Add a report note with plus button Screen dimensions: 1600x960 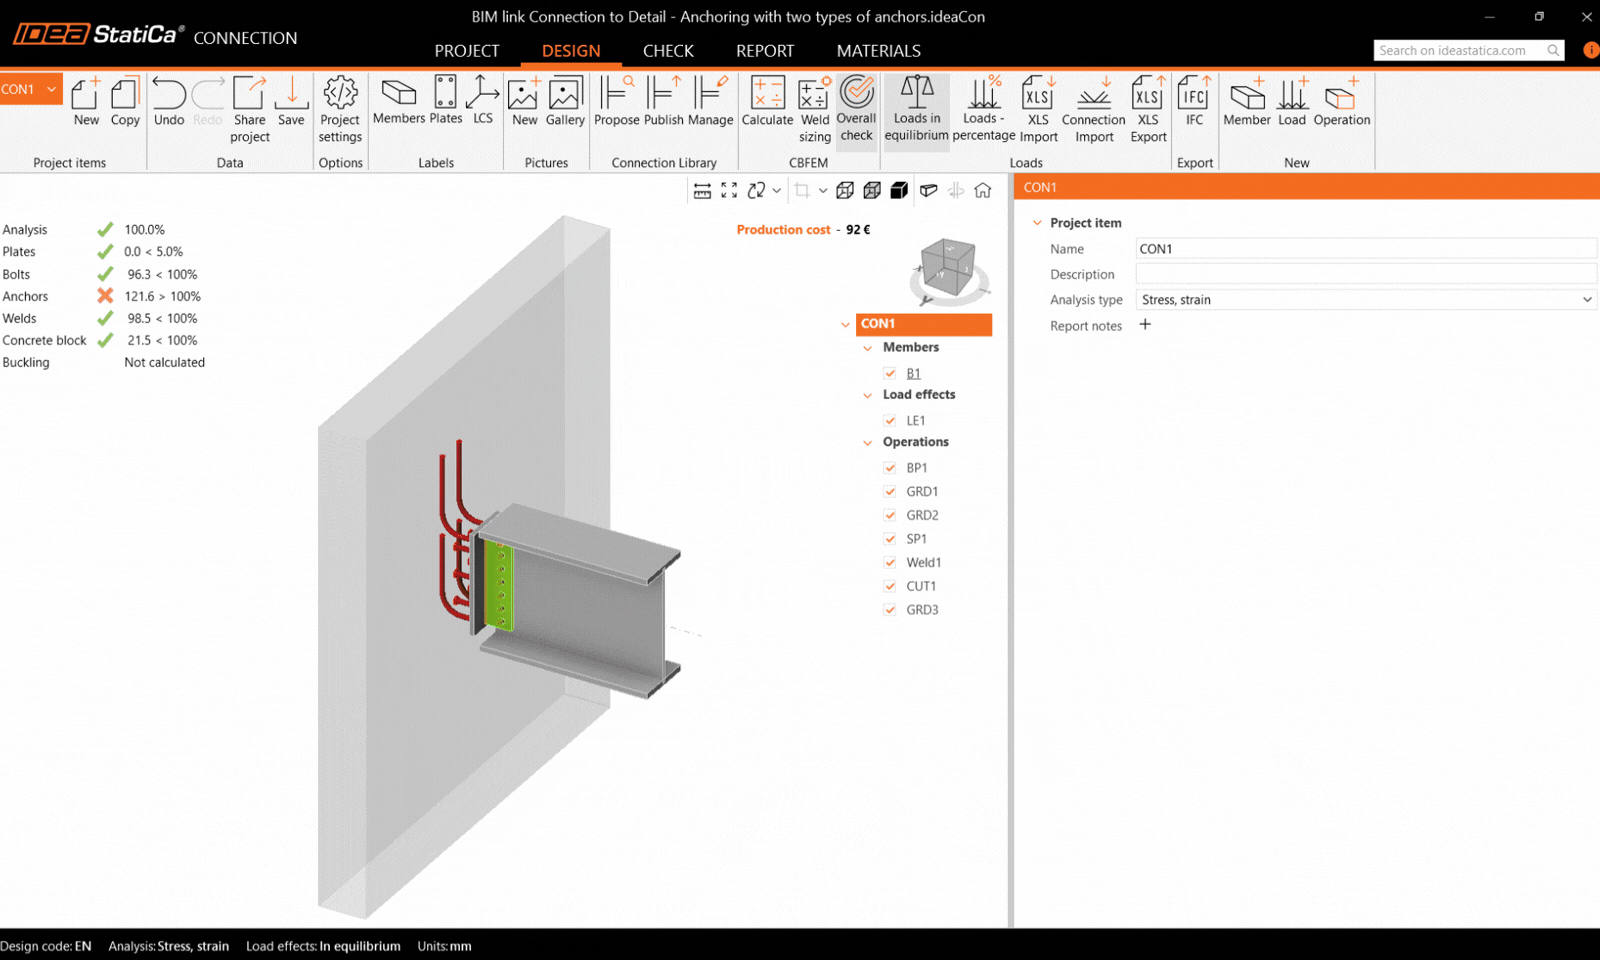click(1145, 325)
